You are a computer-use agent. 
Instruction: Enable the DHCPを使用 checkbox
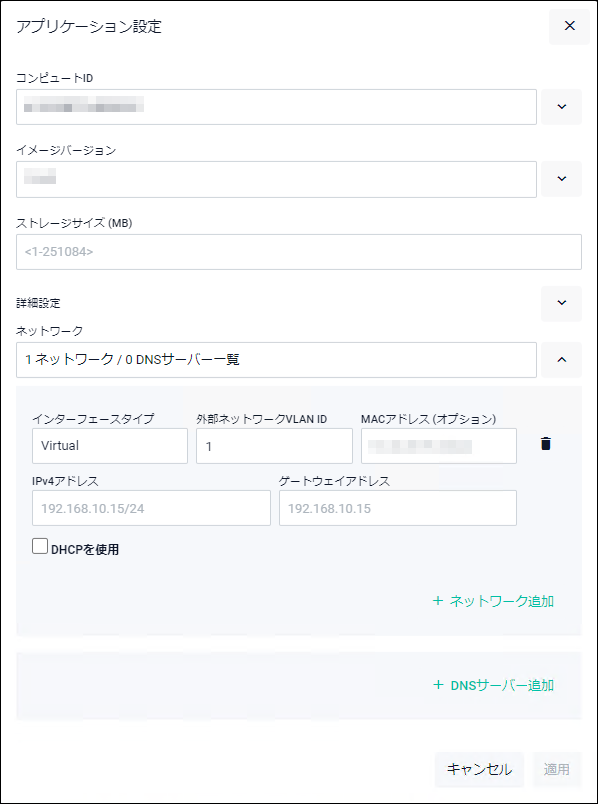[40, 546]
